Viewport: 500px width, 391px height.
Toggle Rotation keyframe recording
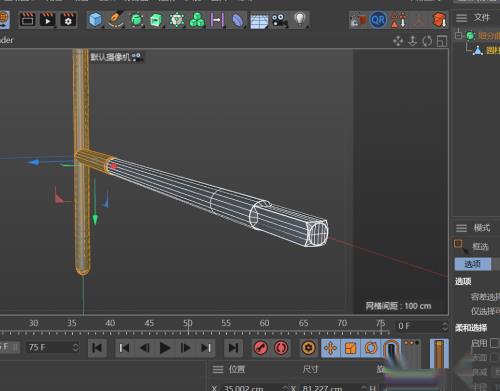(x=370, y=348)
